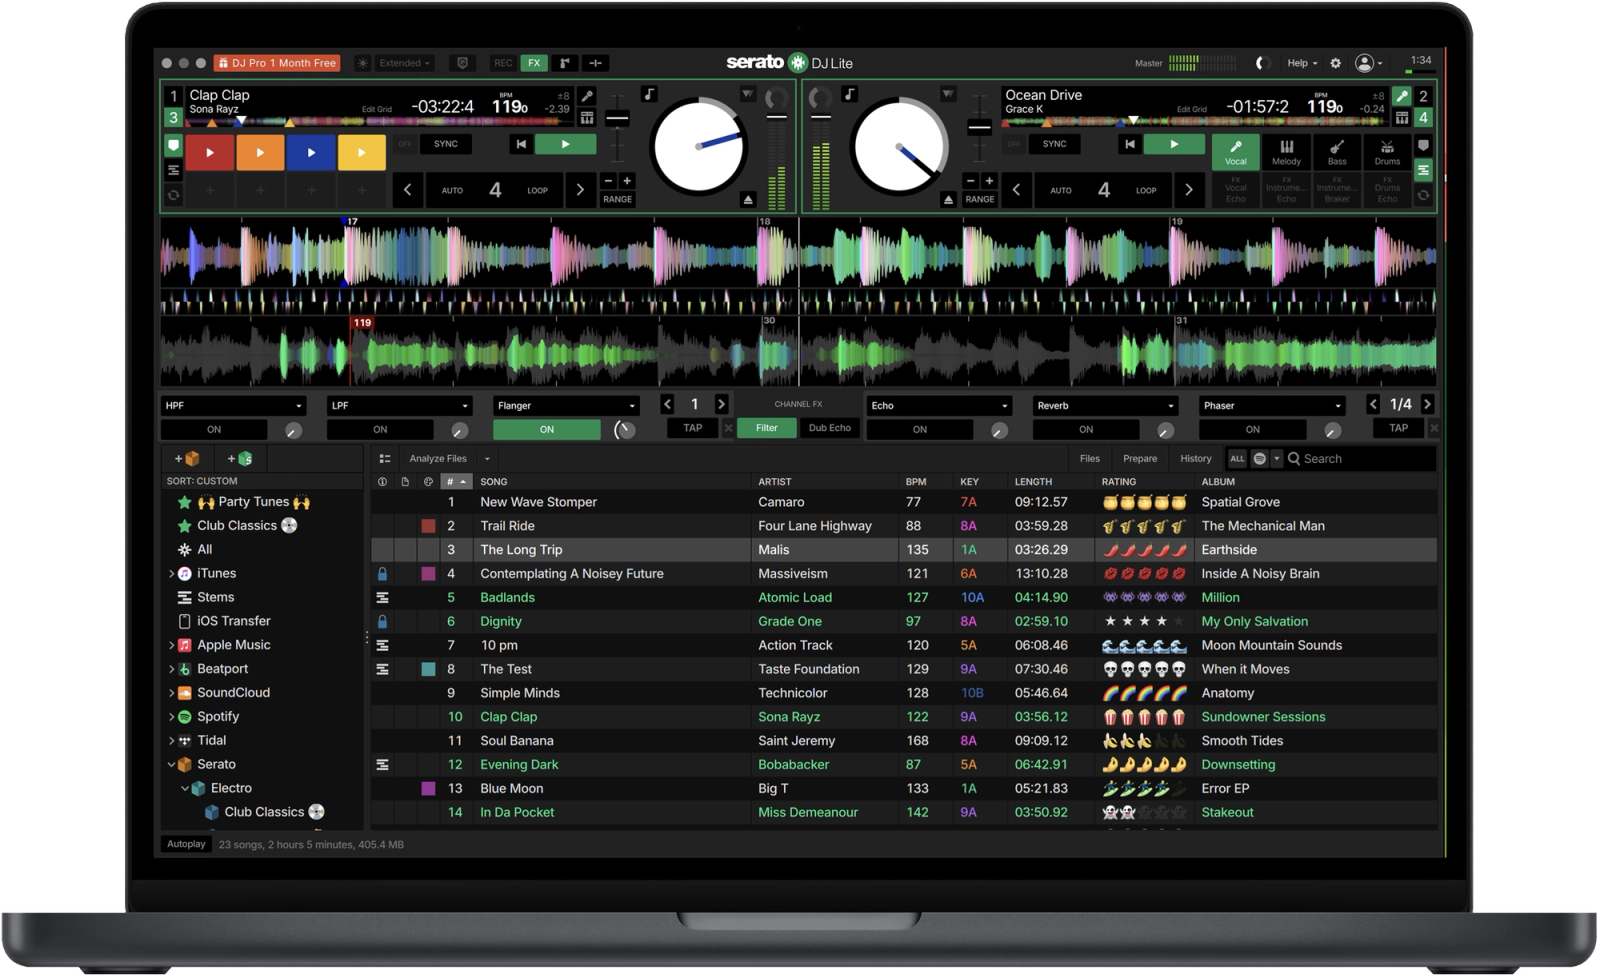
Task: Switch to the Files tab
Action: 1089,459
